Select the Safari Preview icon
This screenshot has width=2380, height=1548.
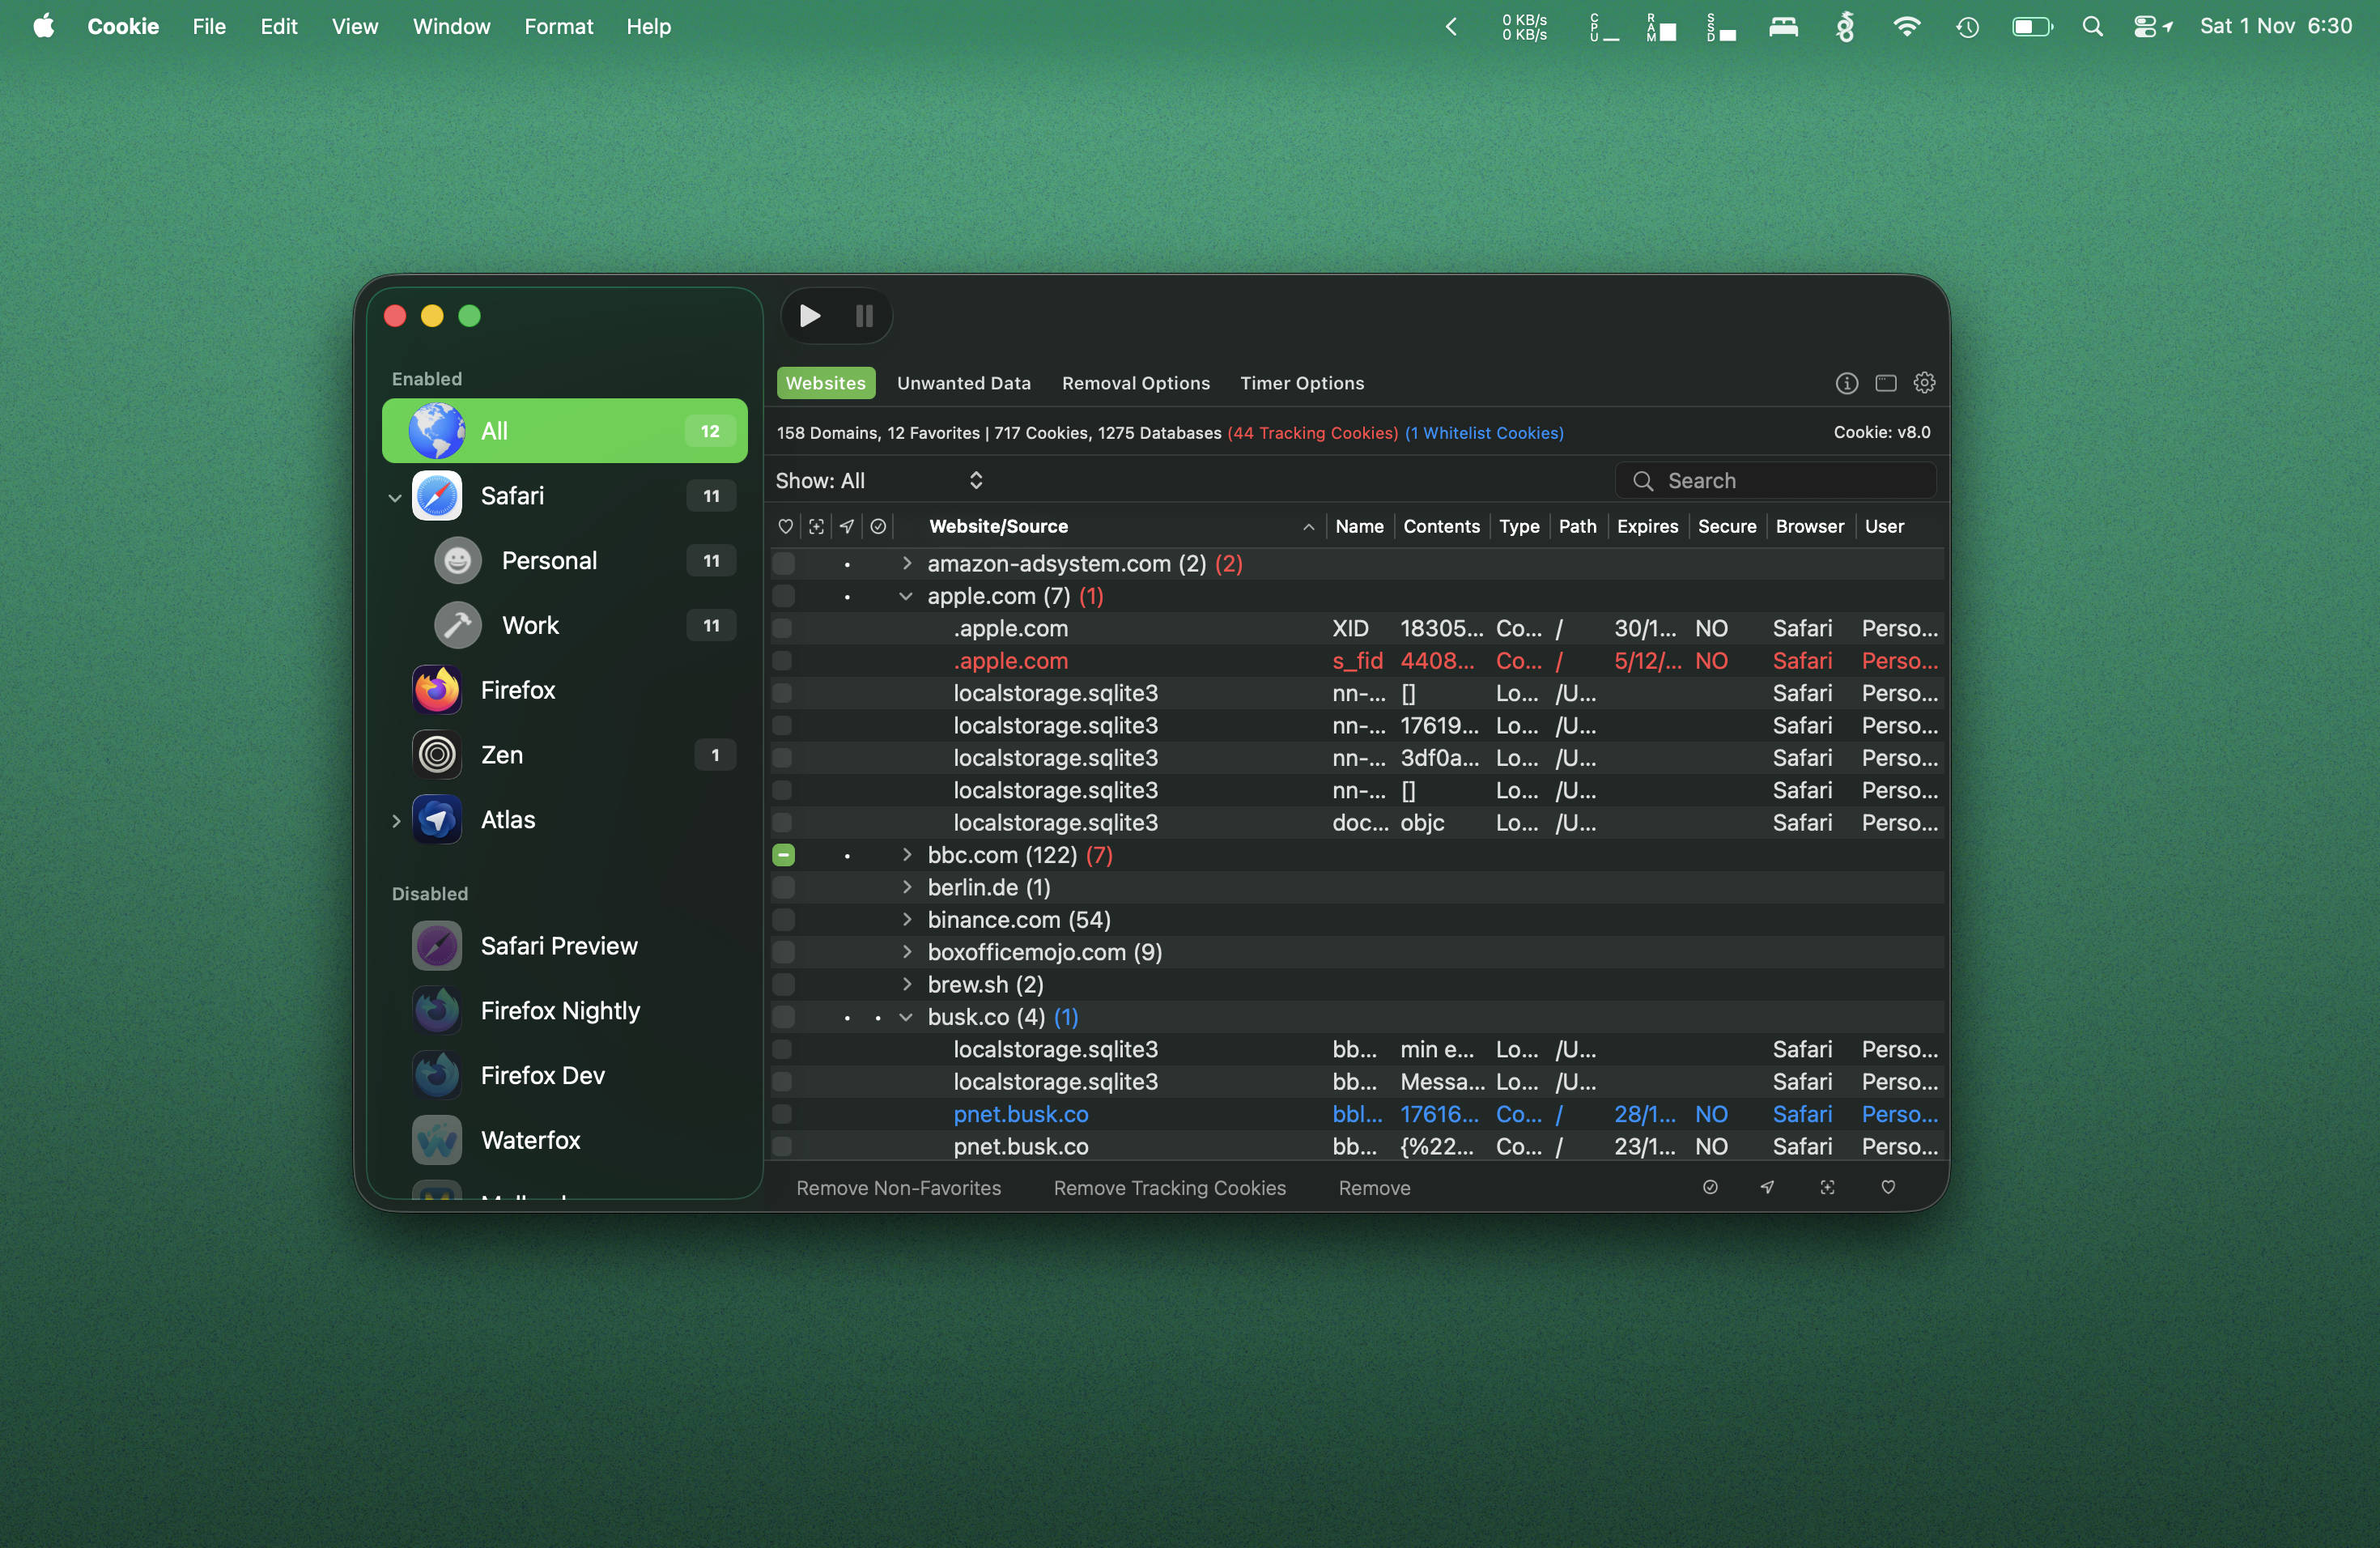click(437, 946)
